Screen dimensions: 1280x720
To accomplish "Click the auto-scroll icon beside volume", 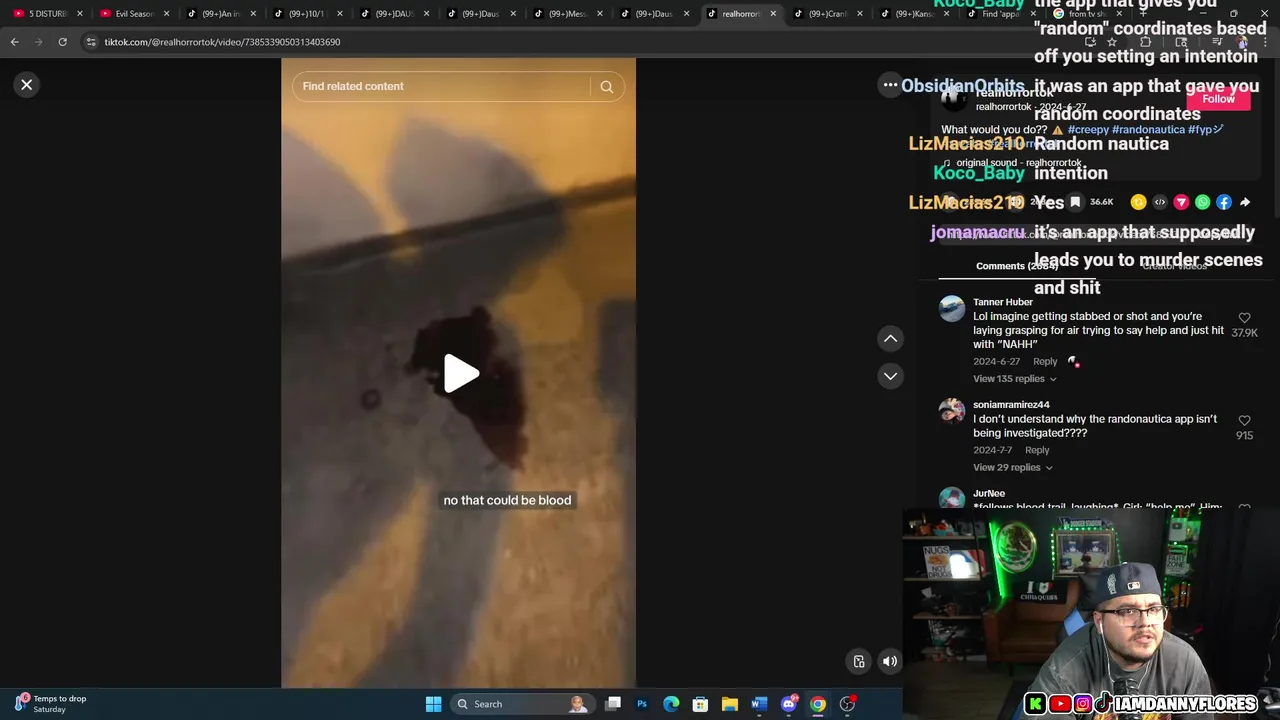I will (859, 661).
